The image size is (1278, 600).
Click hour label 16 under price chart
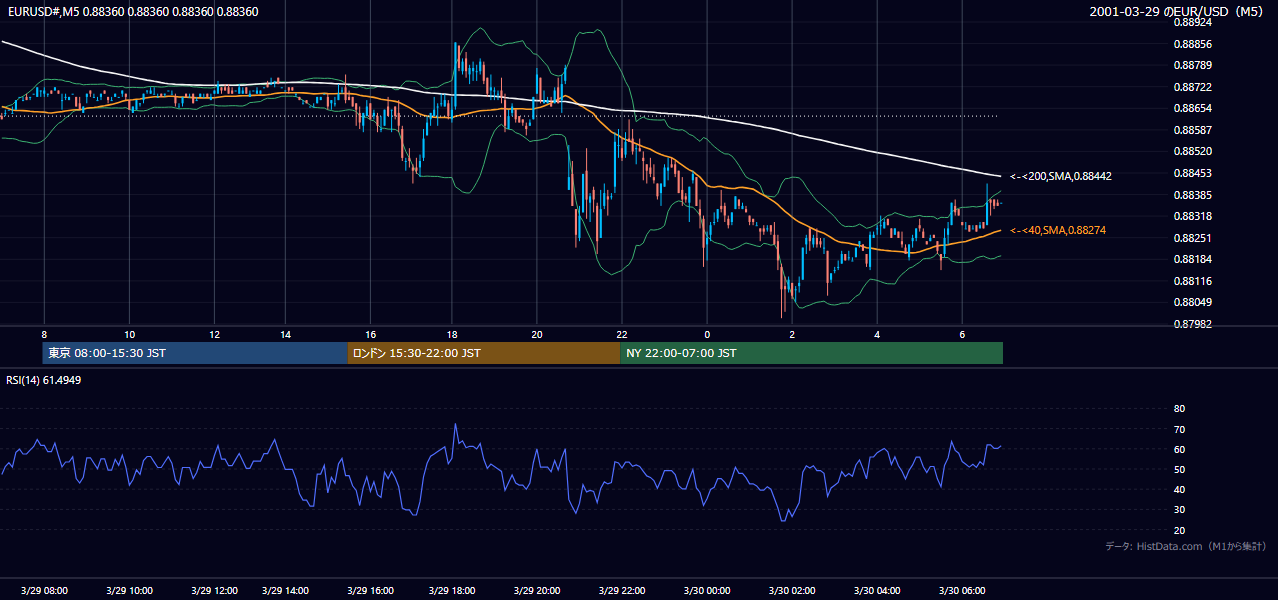(371, 334)
